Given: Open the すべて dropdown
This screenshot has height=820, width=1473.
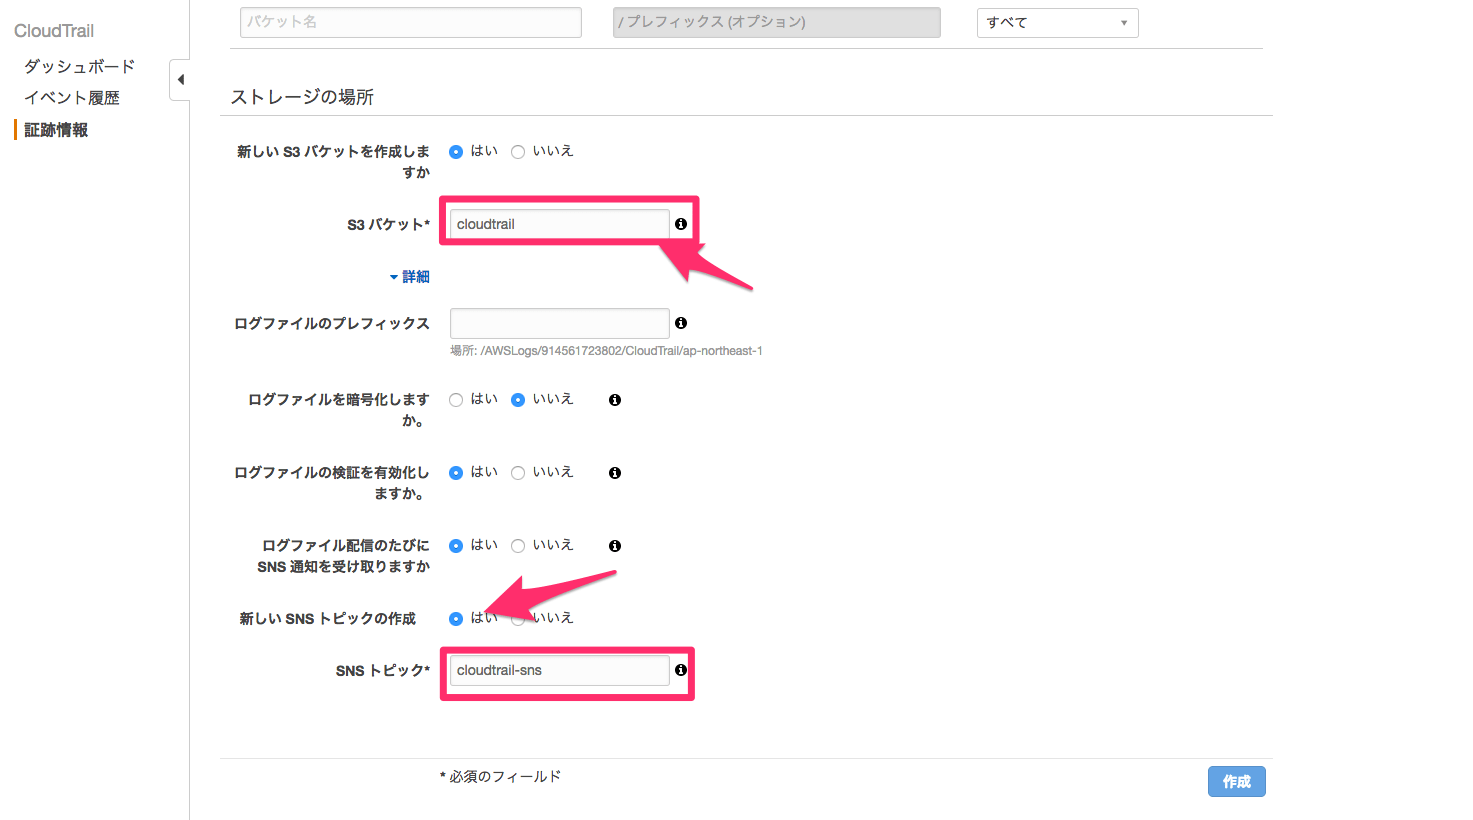Looking at the screenshot, I should (x=1057, y=23).
